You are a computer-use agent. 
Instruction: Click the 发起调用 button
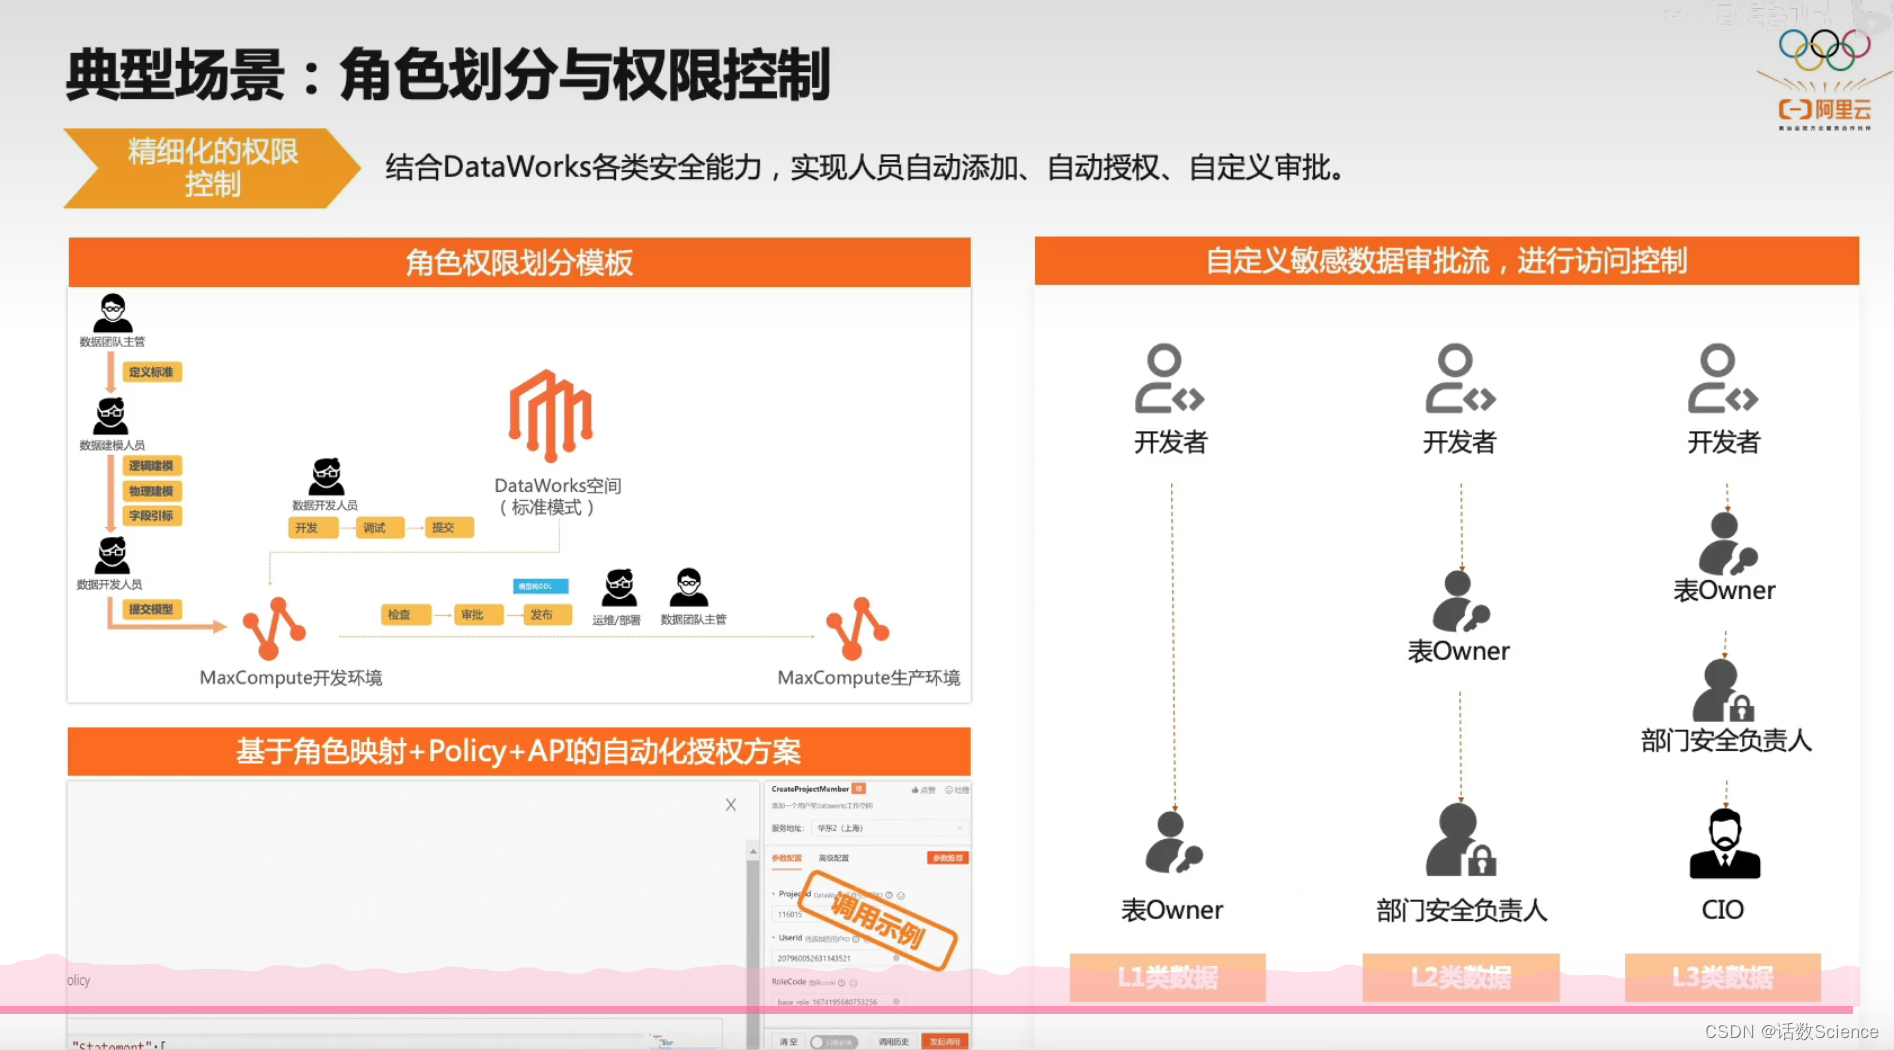click(945, 1042)
